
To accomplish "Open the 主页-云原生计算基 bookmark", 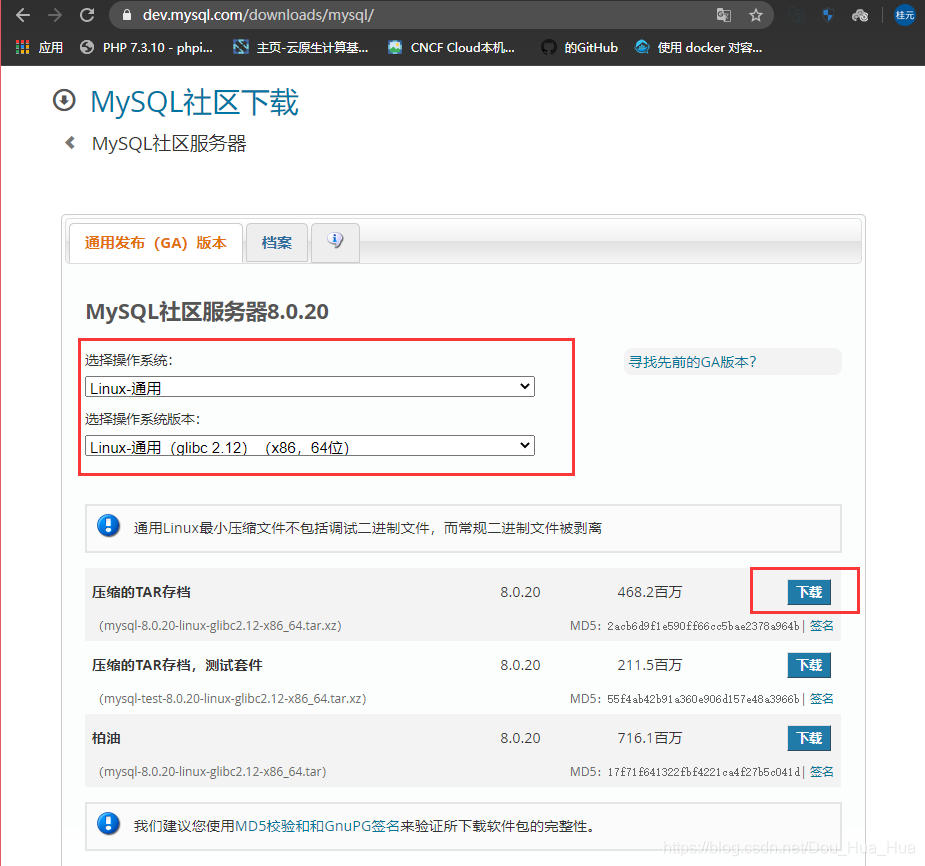I will click(300, 48).
